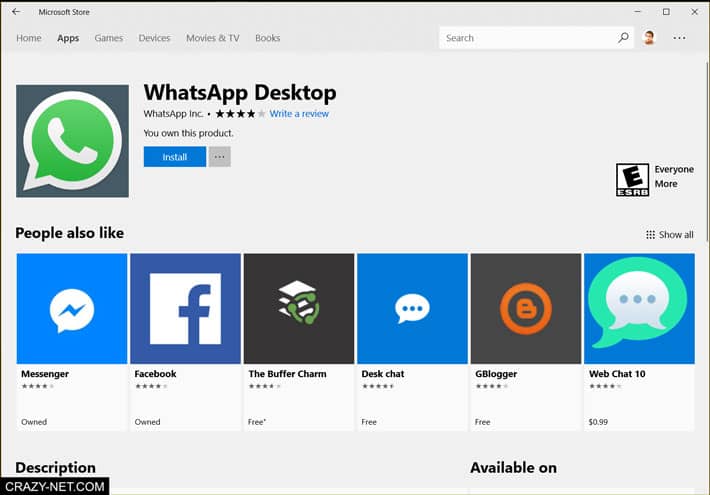The image size is (710, 495).
Task: Click the Desk chat name text
Action: [x=383, y=374]
